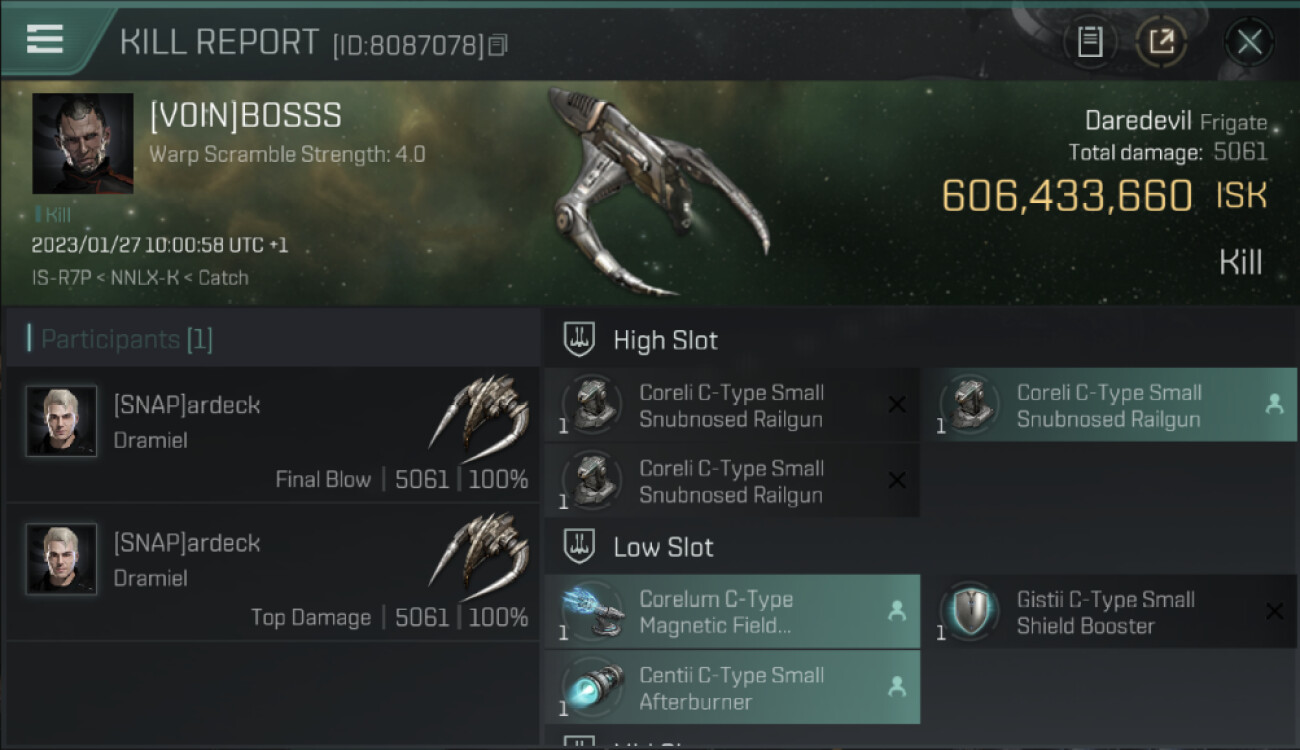Open the Top Damage ardeck portrait
This screenshot has width=1300, height=750.
click(x=62, y=559)
